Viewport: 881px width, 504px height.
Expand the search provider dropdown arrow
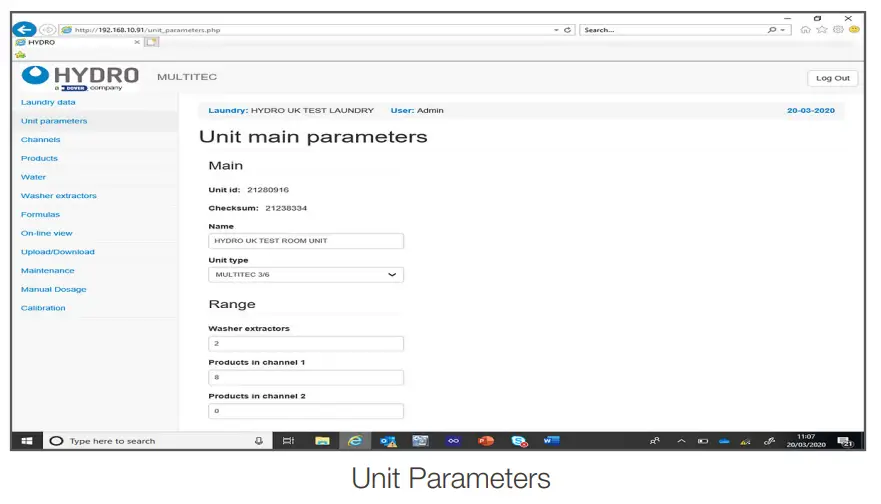(782, 30)
